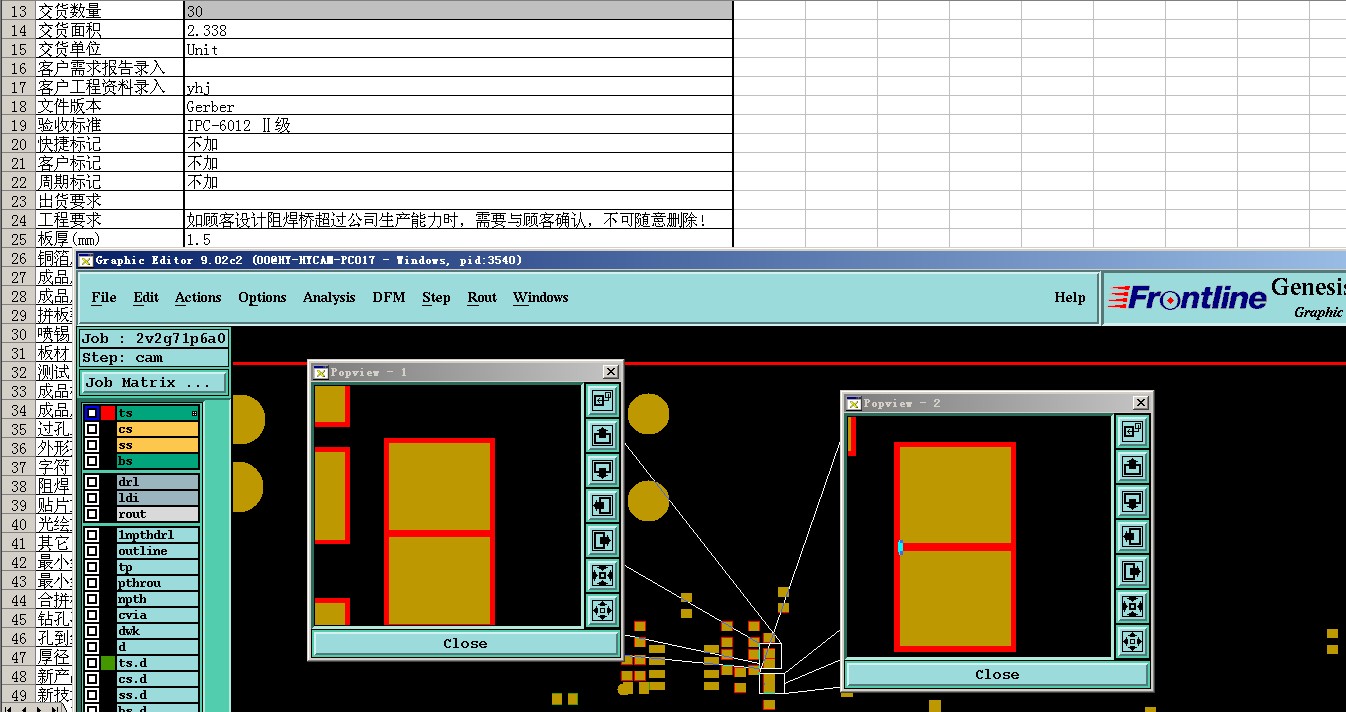The image size is (1346, 712).
Task: Pan up in Popview 2
Action: pyautogui.click(x=1132, y=467)
